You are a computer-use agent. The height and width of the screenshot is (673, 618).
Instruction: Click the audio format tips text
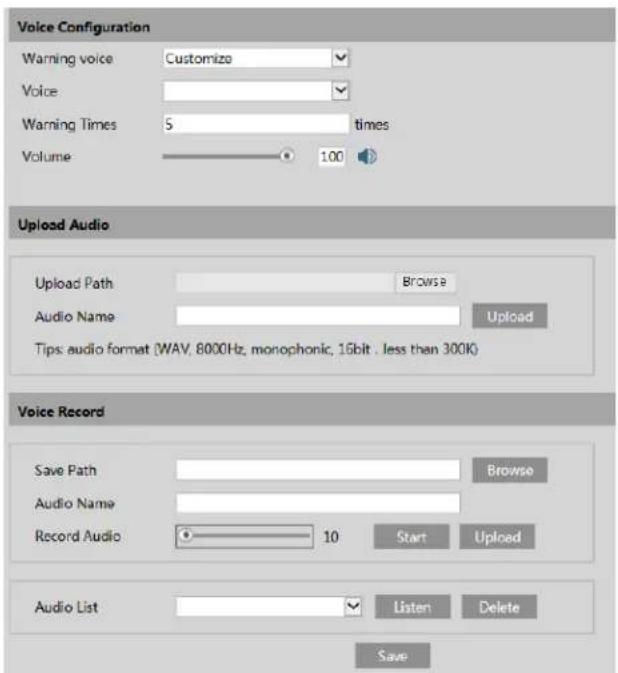256,349
